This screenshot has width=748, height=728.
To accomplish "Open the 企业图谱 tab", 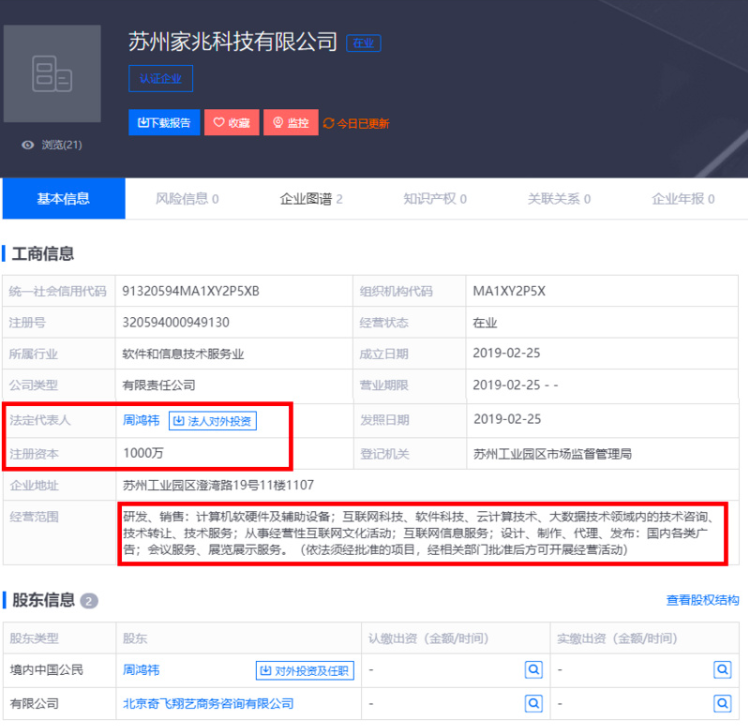I will (x=311, y=198).
